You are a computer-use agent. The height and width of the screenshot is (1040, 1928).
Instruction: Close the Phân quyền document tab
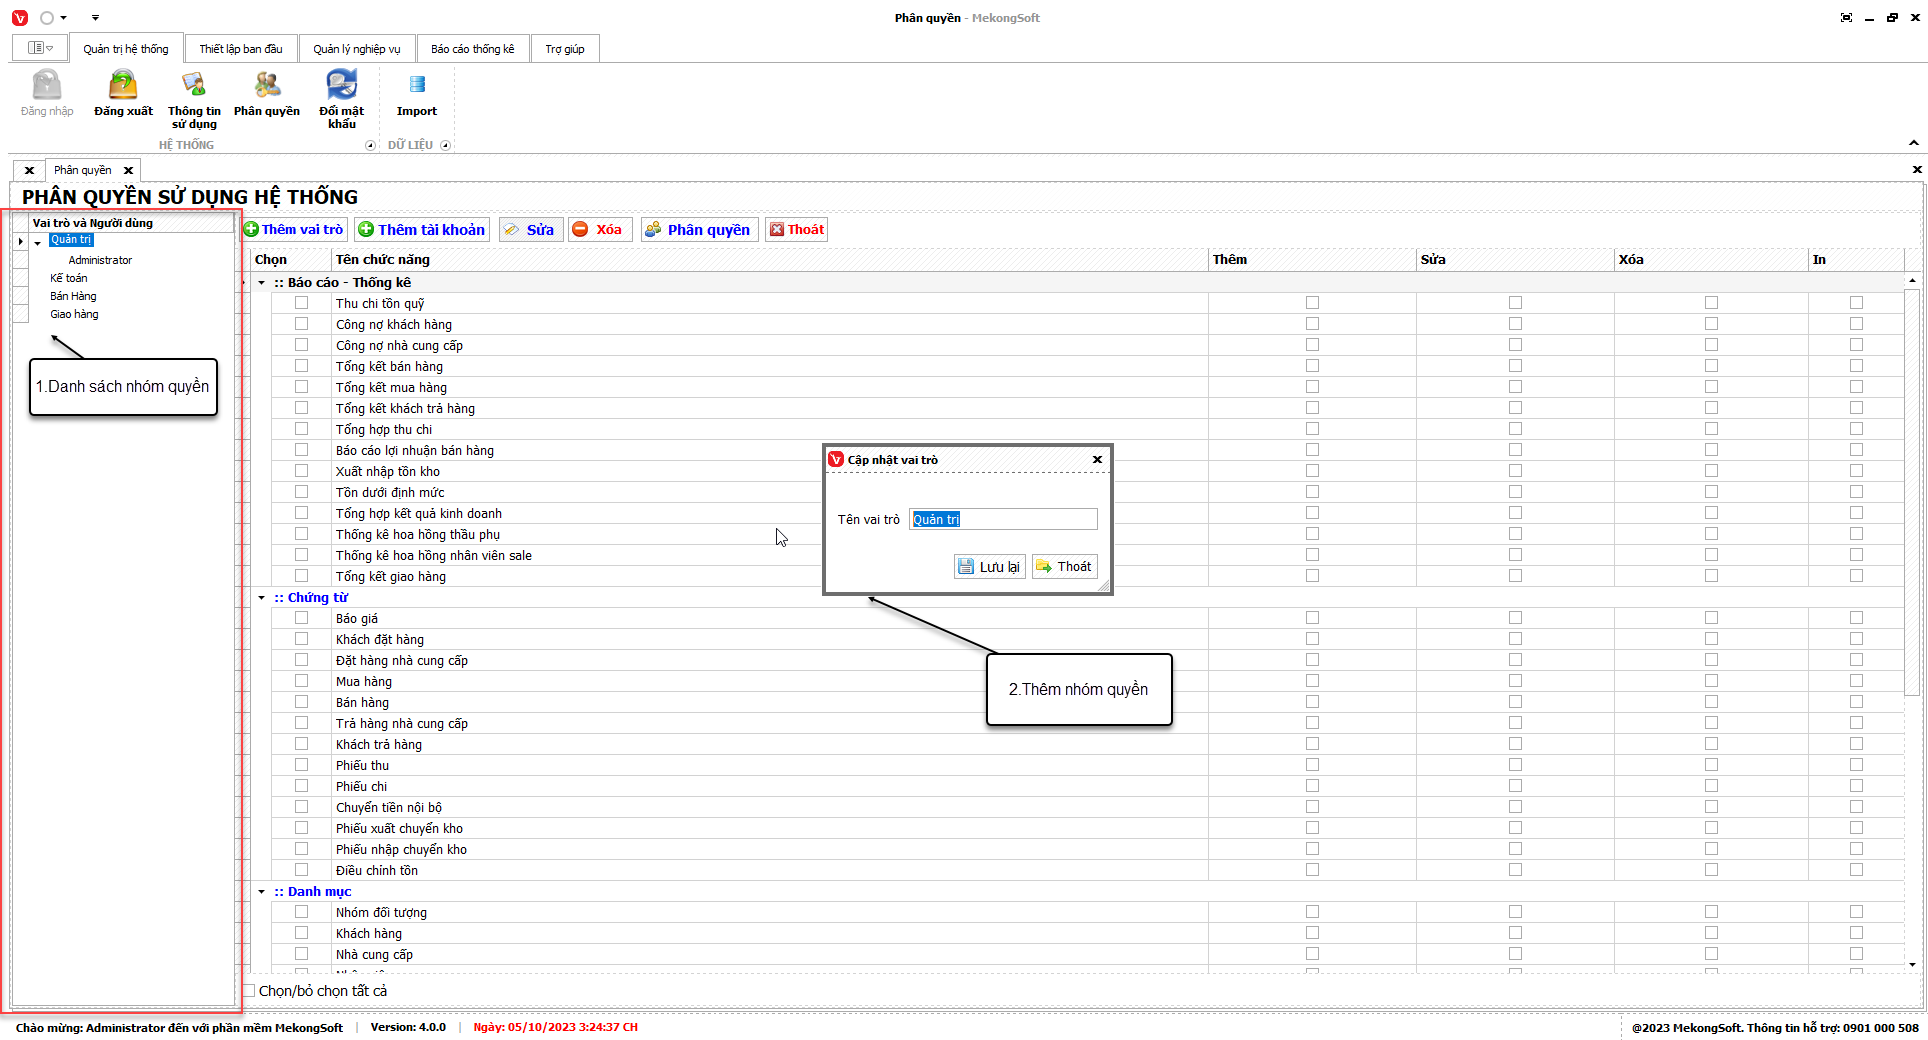pos(128,171)
